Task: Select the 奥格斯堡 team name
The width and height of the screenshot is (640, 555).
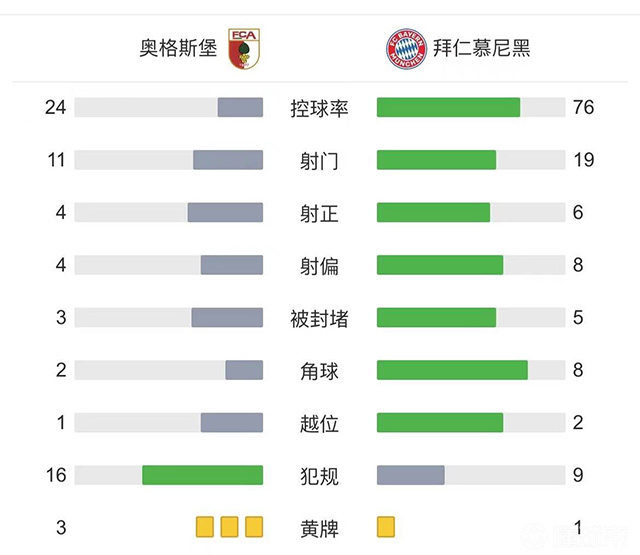Action: point(178,48)
